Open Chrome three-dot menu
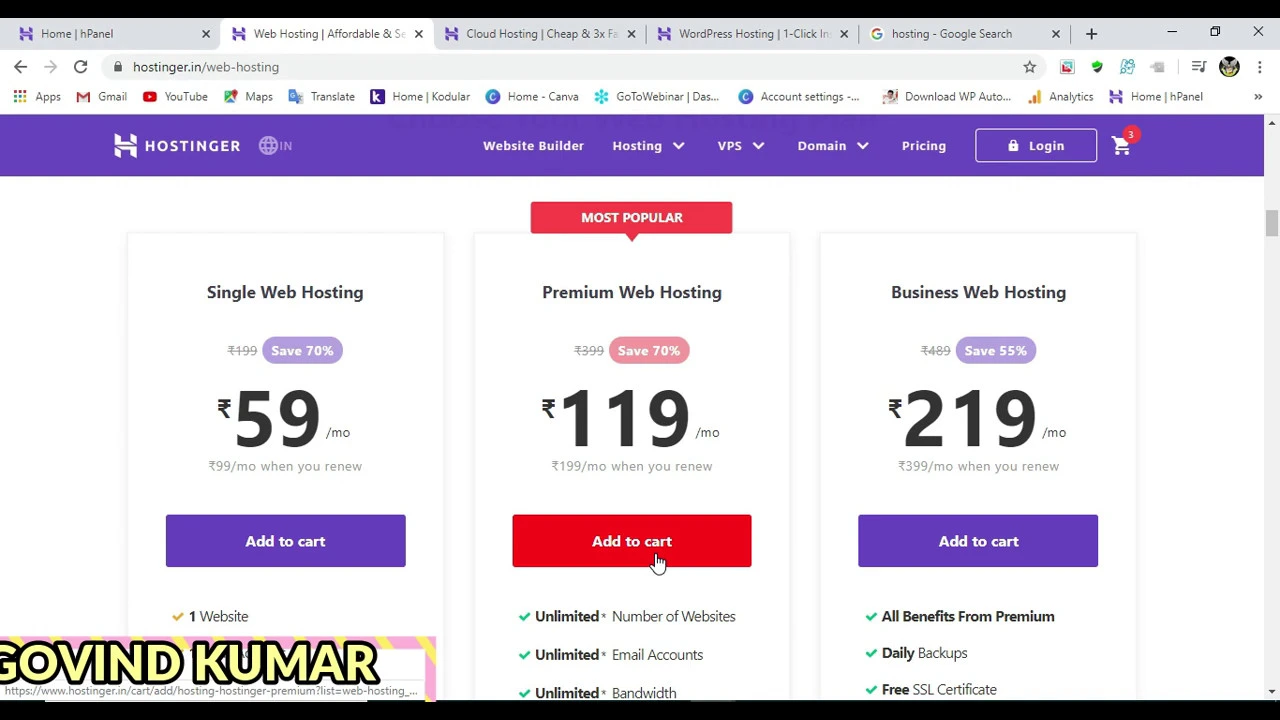1280x720 pixels. point(1259,67)
